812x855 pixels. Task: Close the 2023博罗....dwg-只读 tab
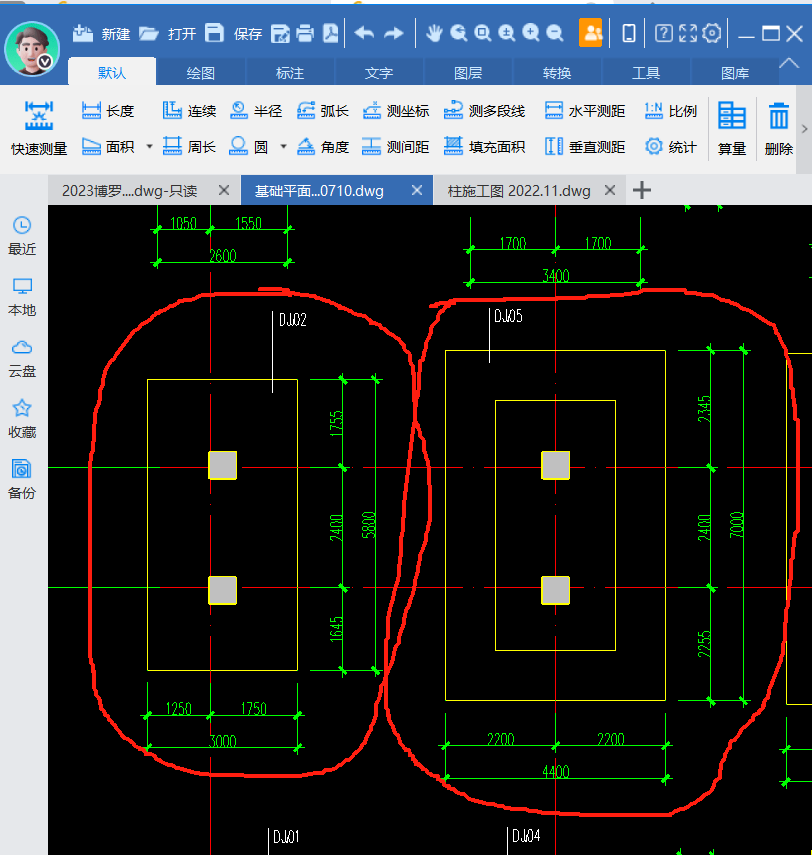224,190
